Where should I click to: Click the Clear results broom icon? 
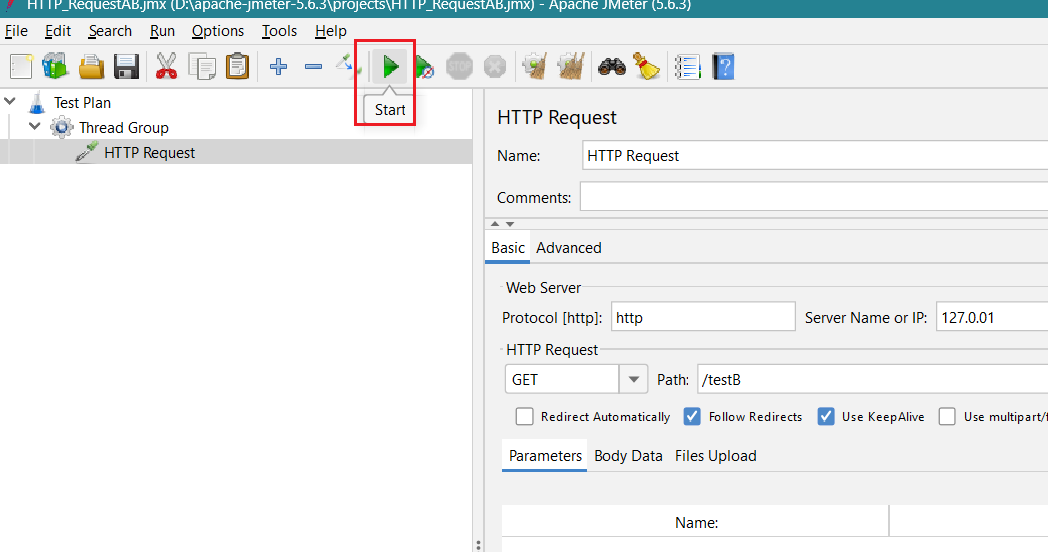535,67
